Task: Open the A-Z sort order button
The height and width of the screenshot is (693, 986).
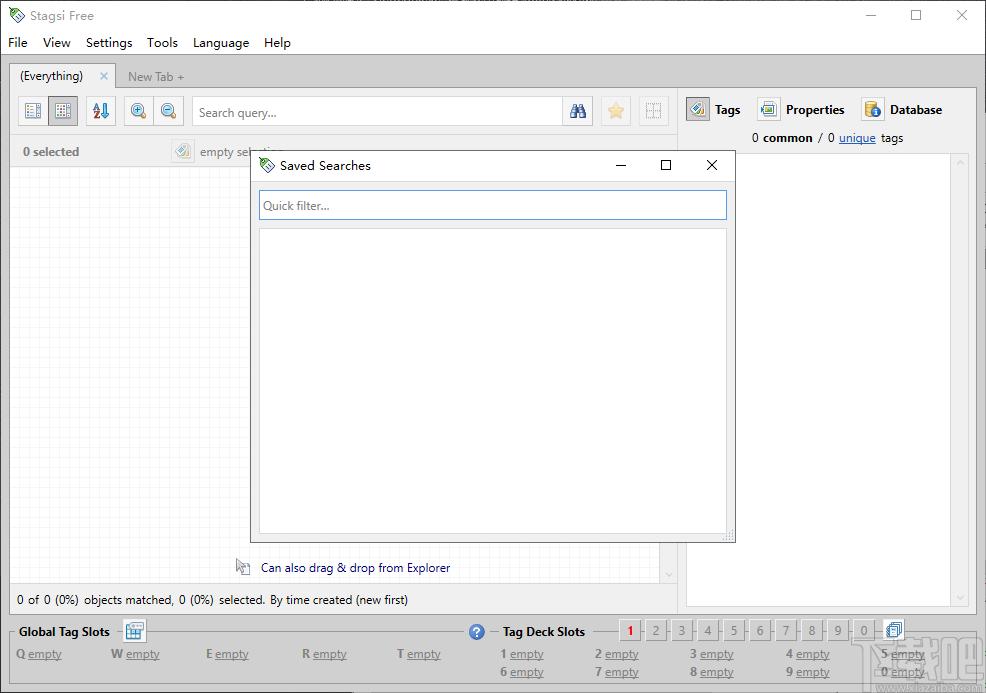Action: click(x=101, y=111)
